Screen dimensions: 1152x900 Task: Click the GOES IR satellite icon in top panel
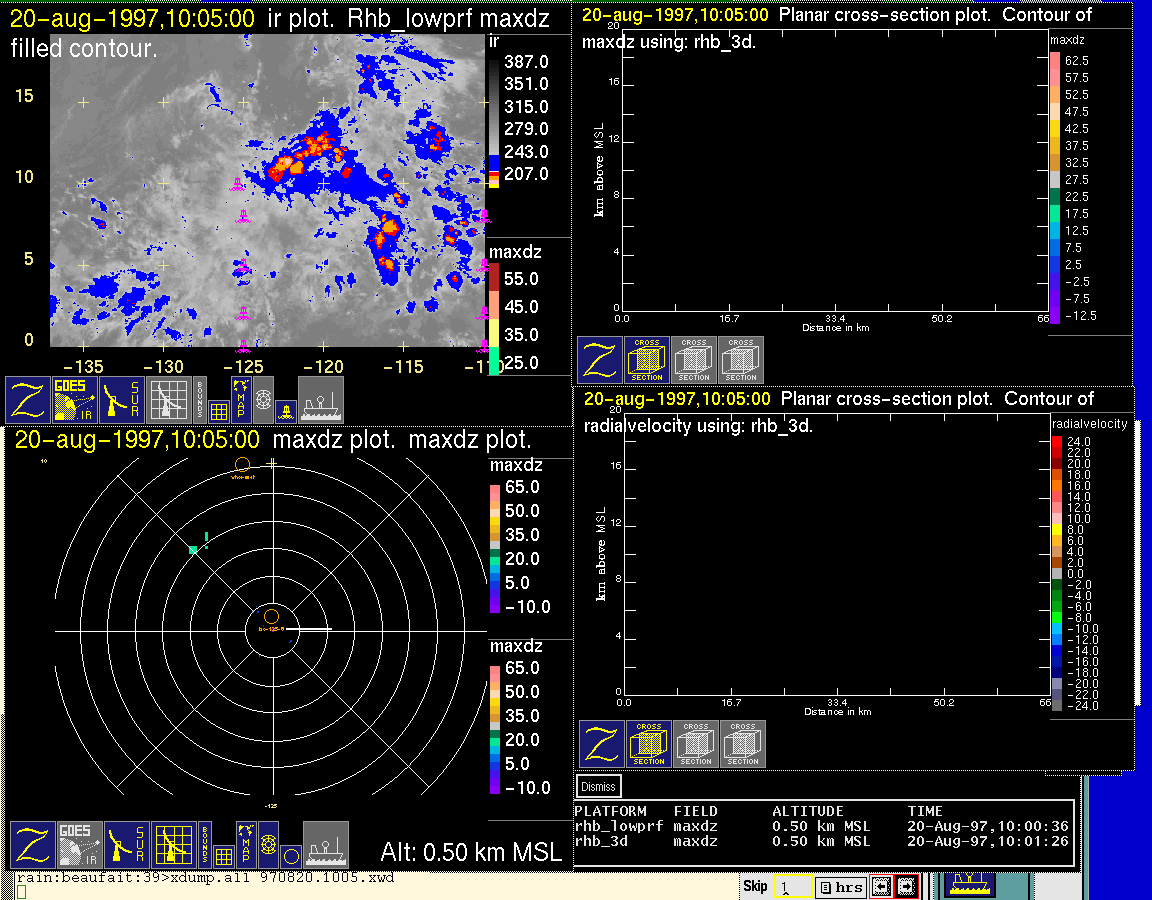[x=76, y=399]
